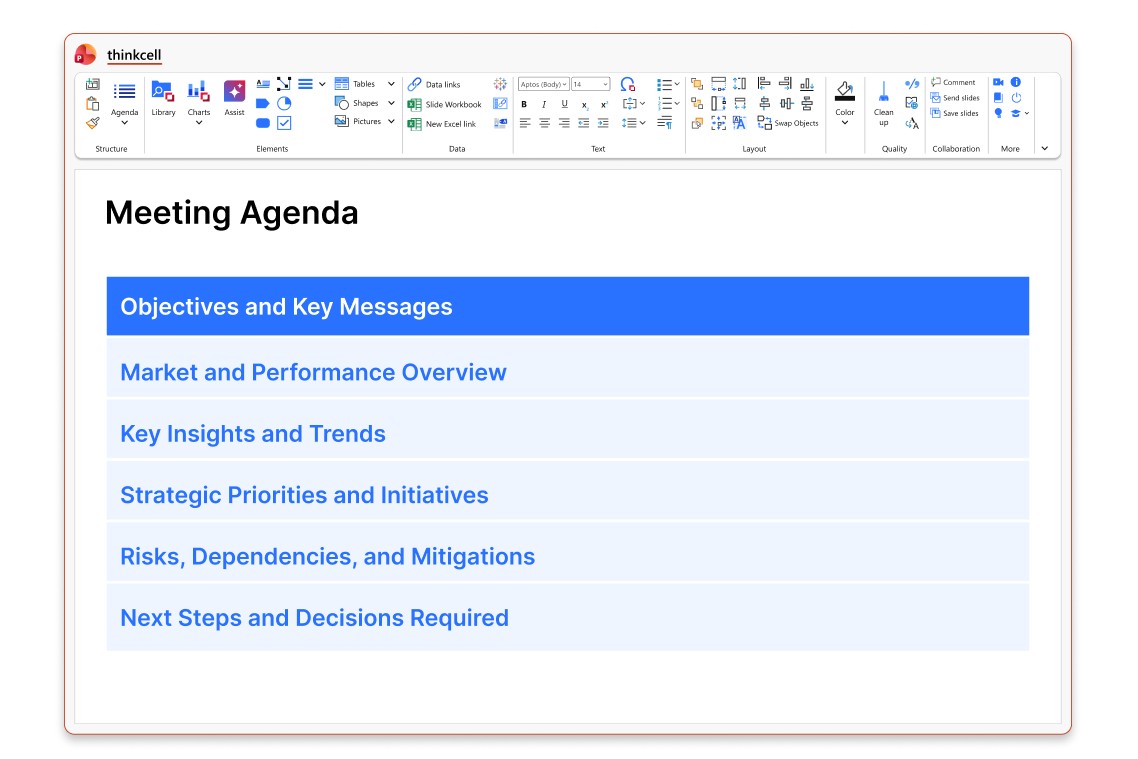Image resolution: width=1138 pixels, height=759 pixels.
Task: Click the Clean up broom icon
Action: click(x=883, y=92)
